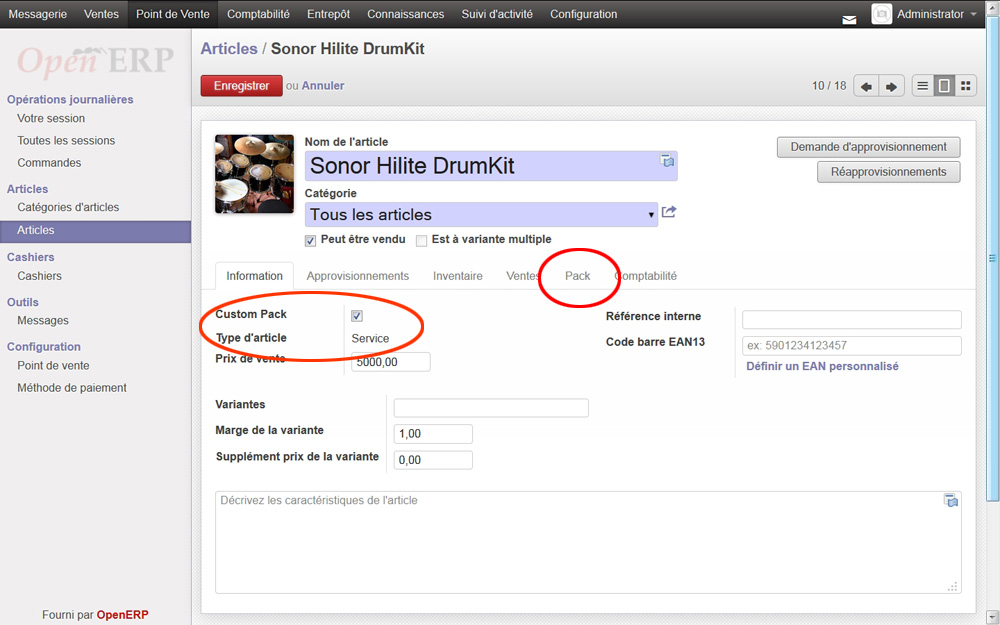Open translation icon in article name field
The height and width of the screenshot is (625, 1000).
coord(667,161)
